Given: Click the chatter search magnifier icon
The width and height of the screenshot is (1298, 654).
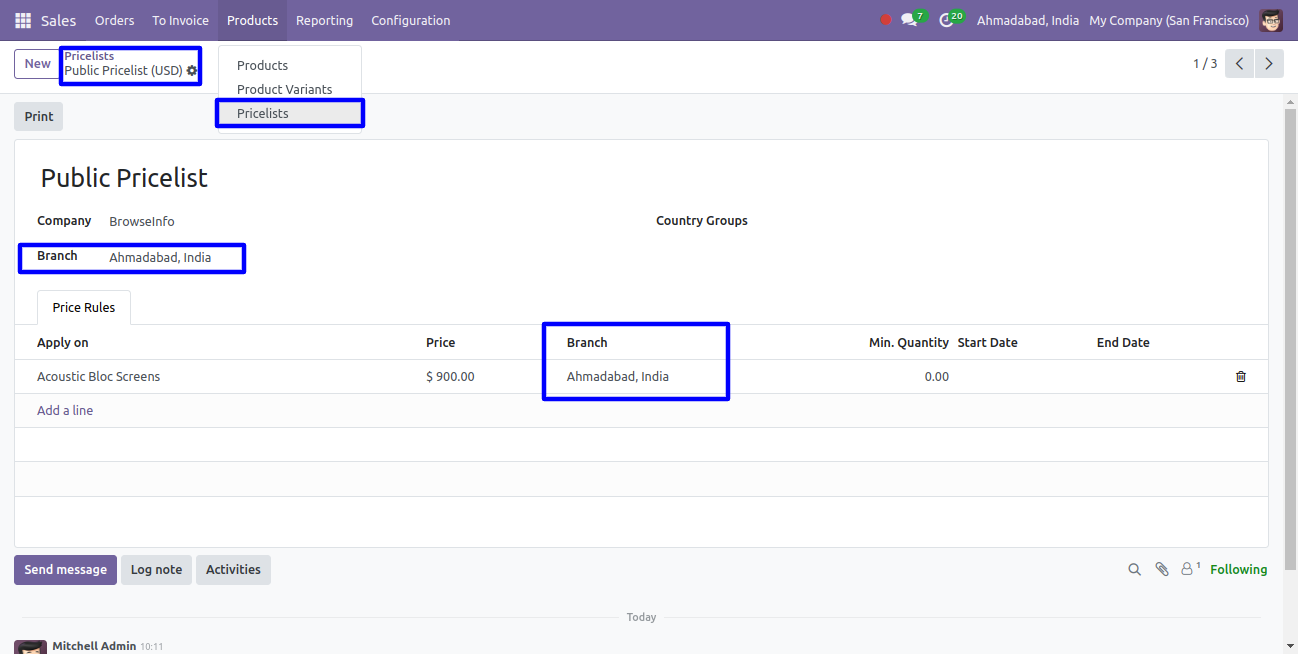Looking at the screenshot, I should coord(1134,569).
